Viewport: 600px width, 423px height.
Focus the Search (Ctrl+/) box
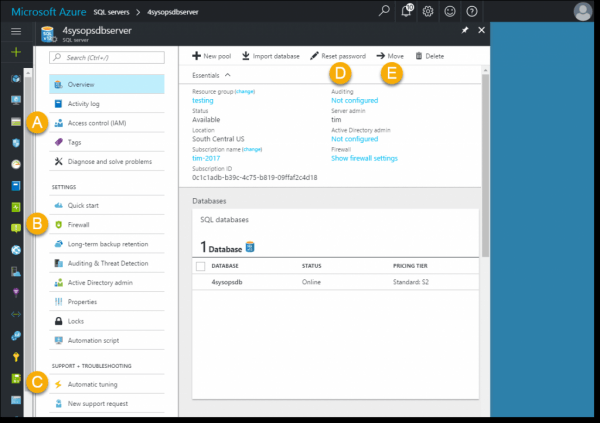pyautogui.click(x=107, y=57)
